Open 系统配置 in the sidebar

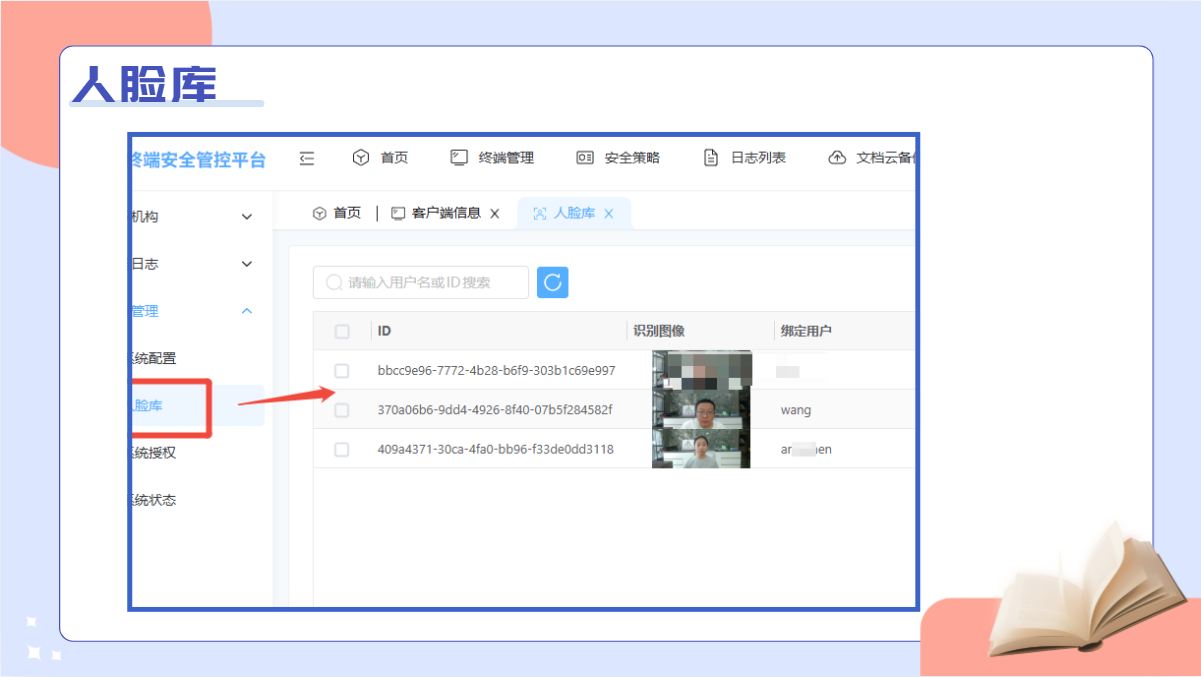click(x=154, y=358)
